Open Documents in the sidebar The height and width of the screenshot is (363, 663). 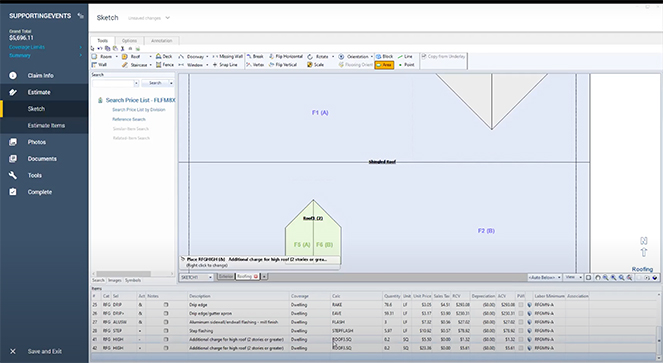42,159
